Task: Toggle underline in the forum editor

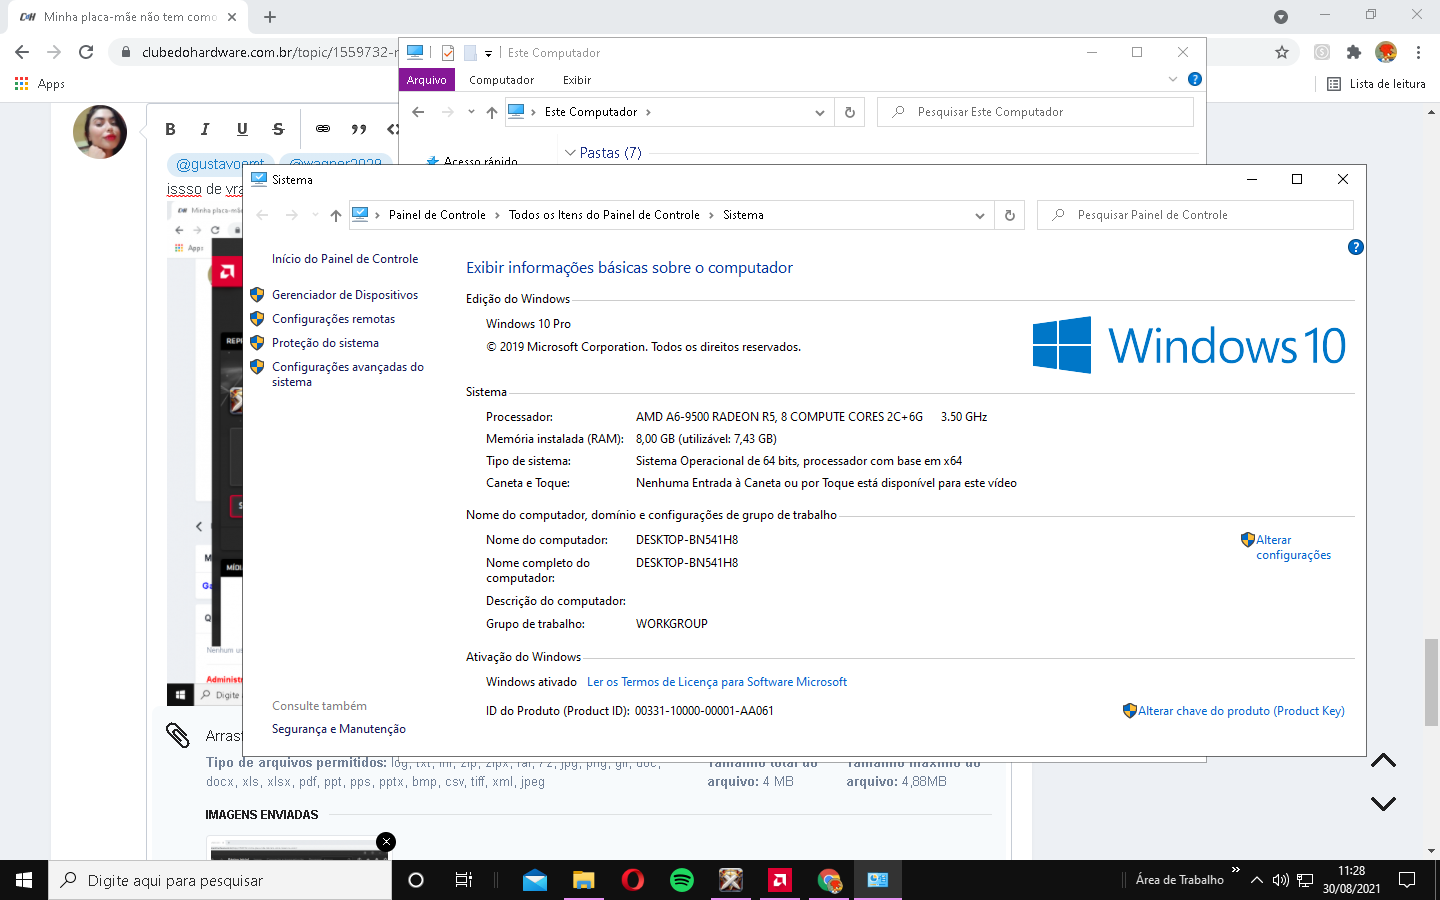Action: pyautogui.click(x=242, y=129)
